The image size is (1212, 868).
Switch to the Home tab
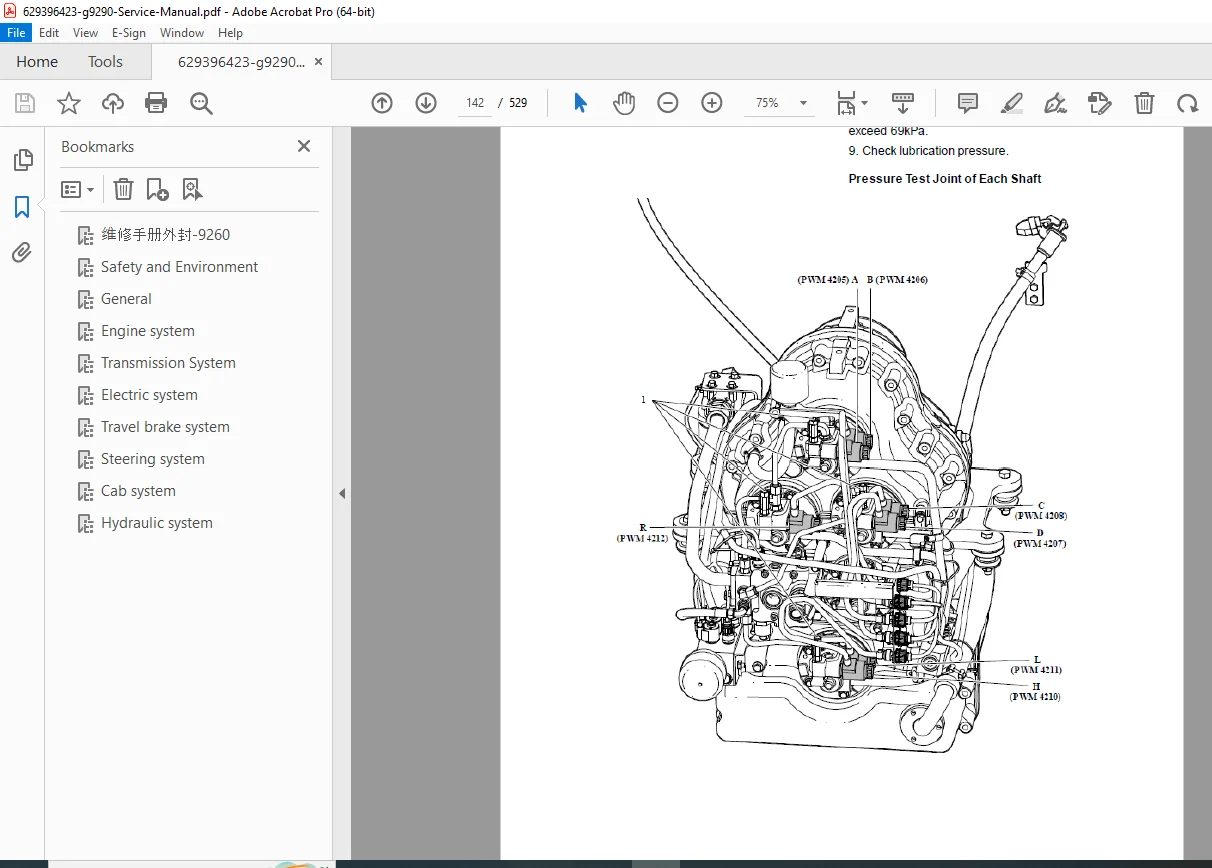(37, 62)
